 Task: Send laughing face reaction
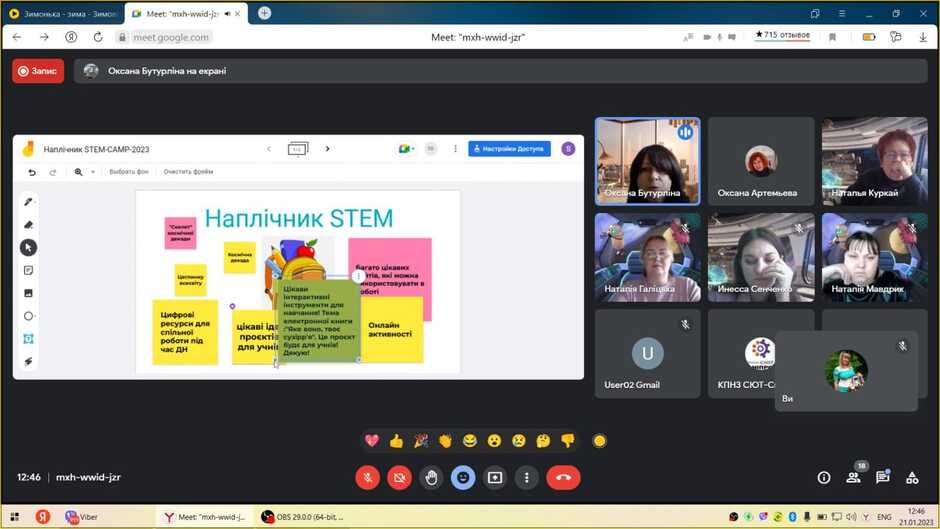click(x=470, y=441)
